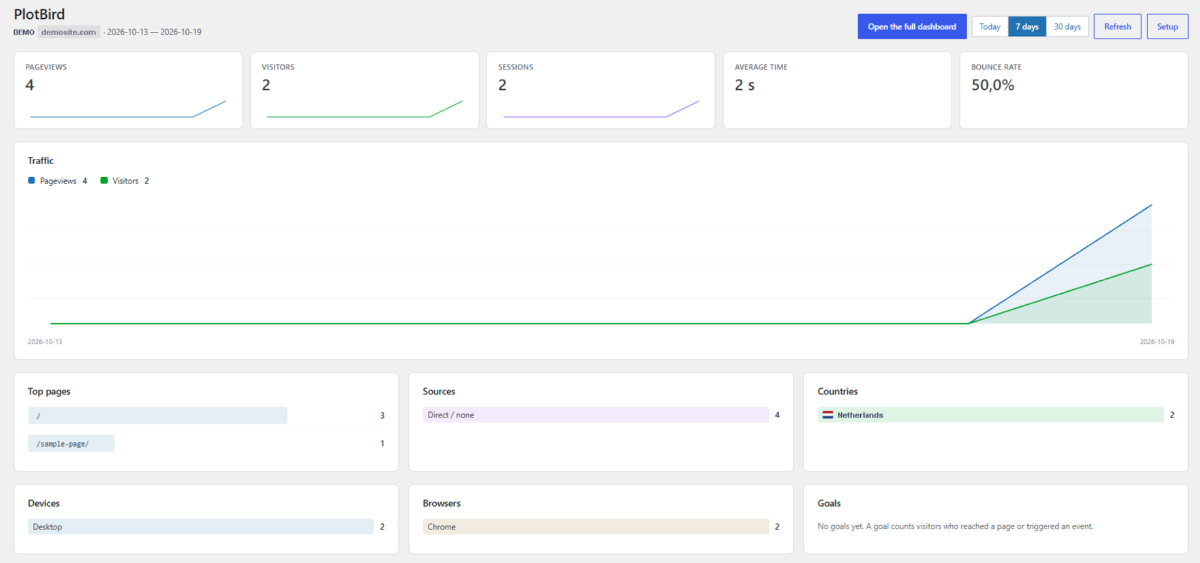The image size is (1200, 563).
Task: Click the Traffic chart heading
Action: click(41, 160)
